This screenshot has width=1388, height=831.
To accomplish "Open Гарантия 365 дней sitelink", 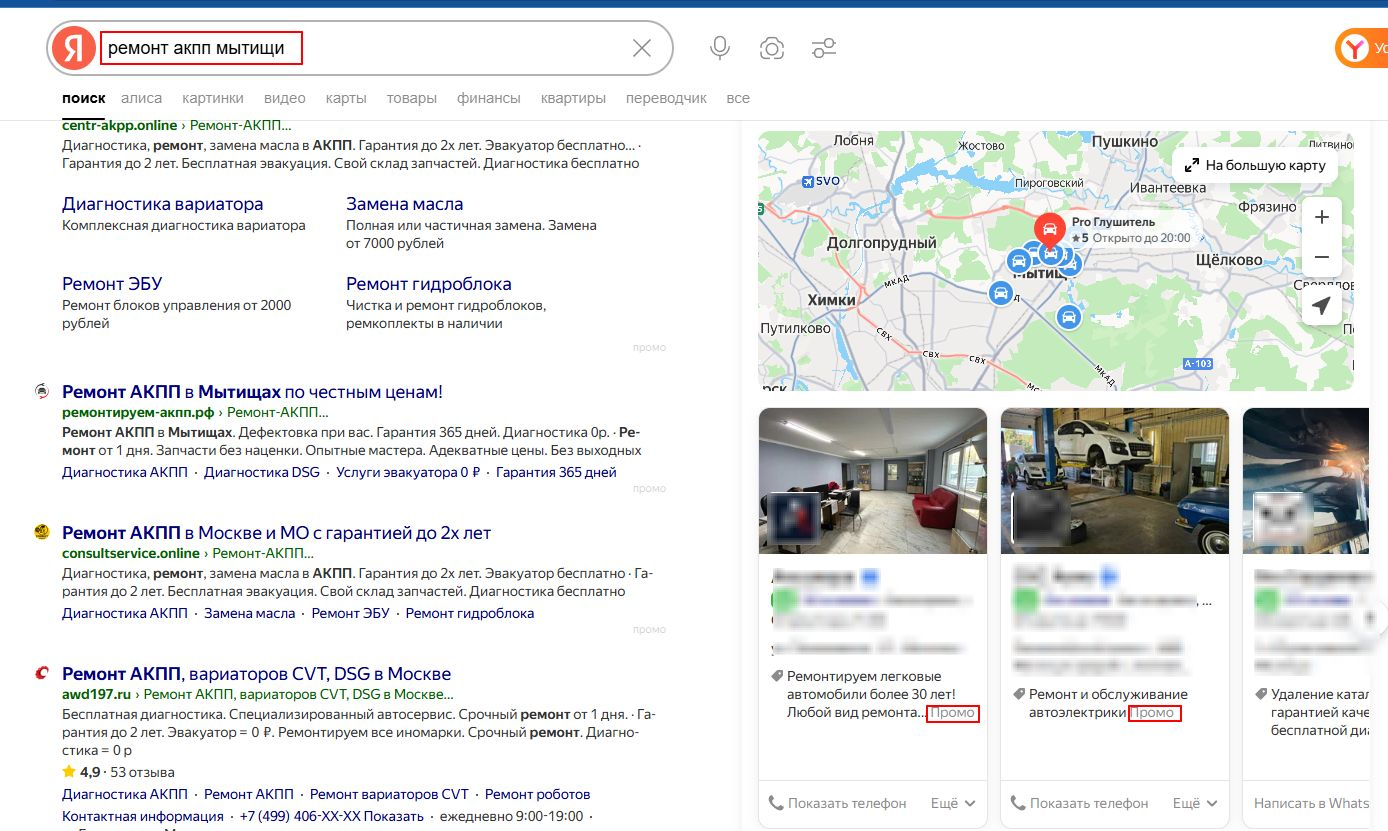I will 556,472.
